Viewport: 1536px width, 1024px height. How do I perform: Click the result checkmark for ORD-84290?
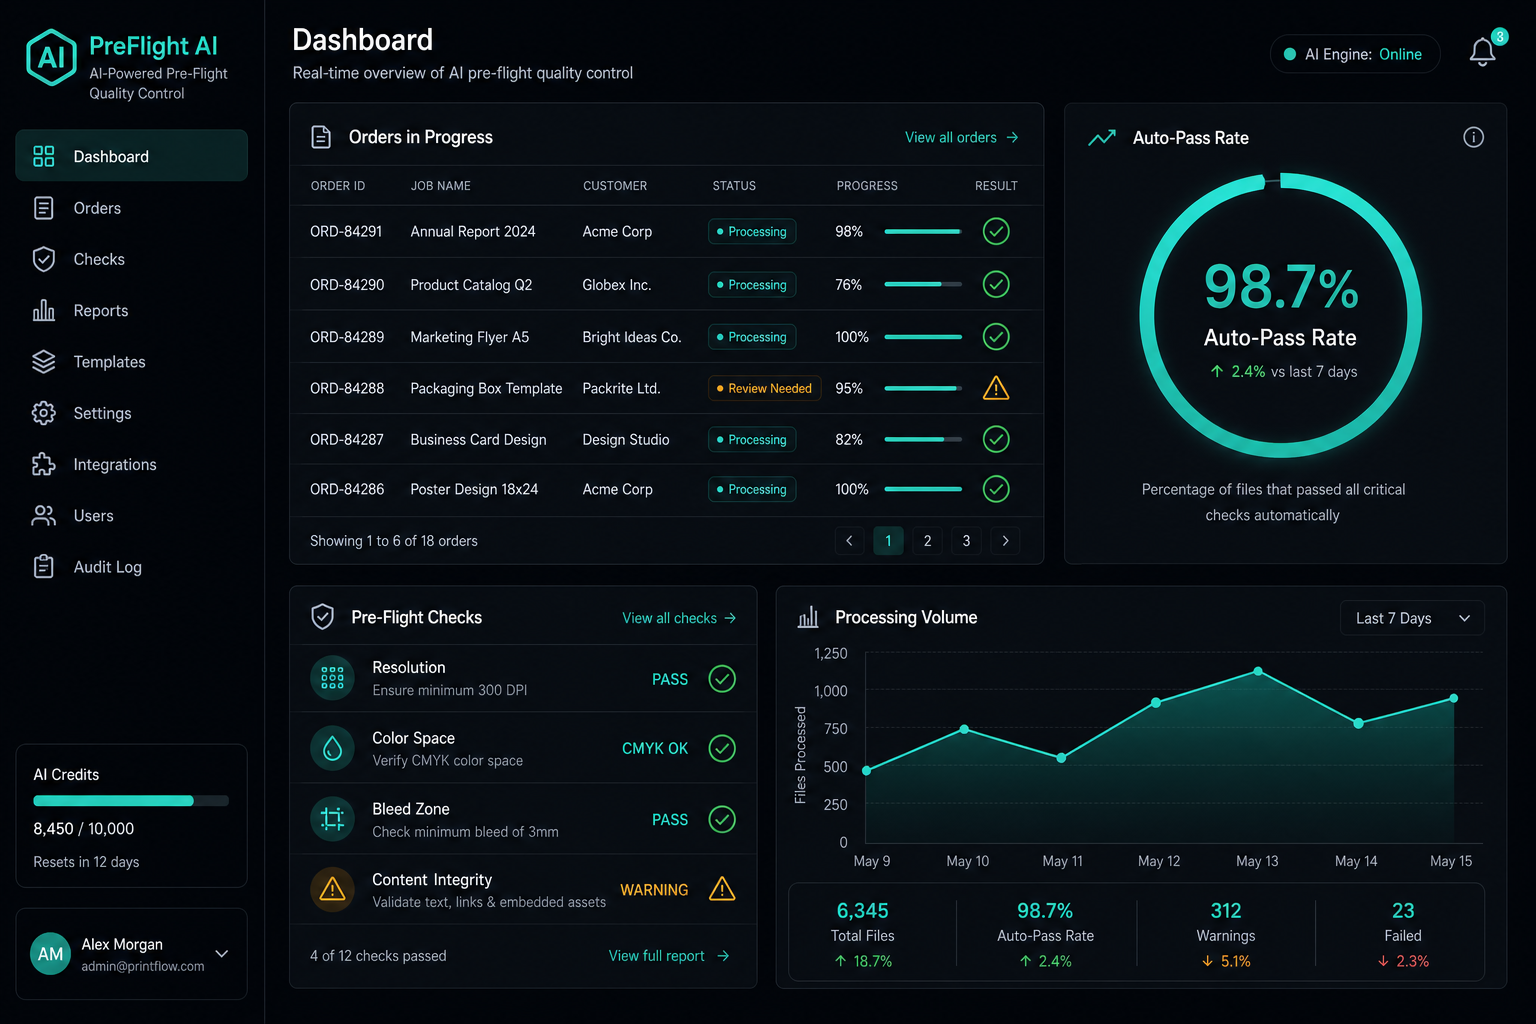[996, 284]
